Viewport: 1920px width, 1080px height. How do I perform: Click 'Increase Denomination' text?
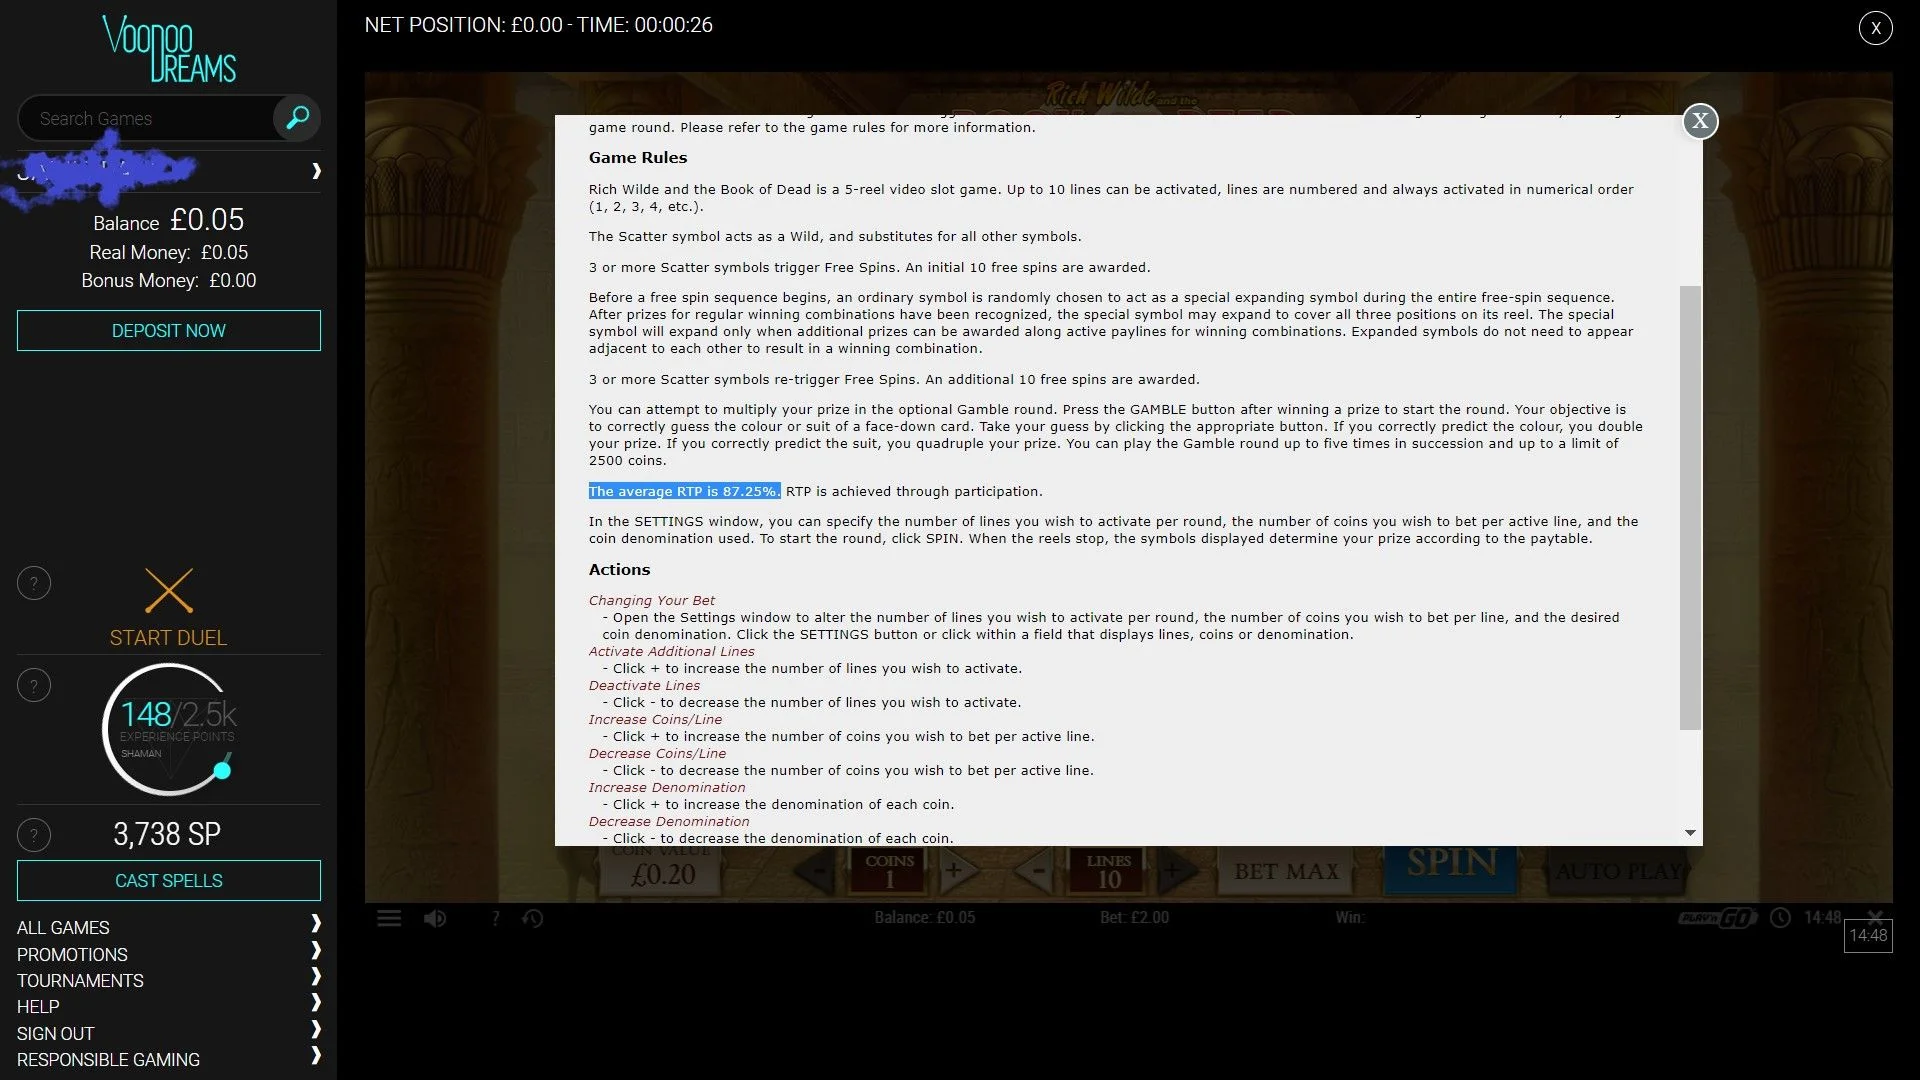[667, 788]
